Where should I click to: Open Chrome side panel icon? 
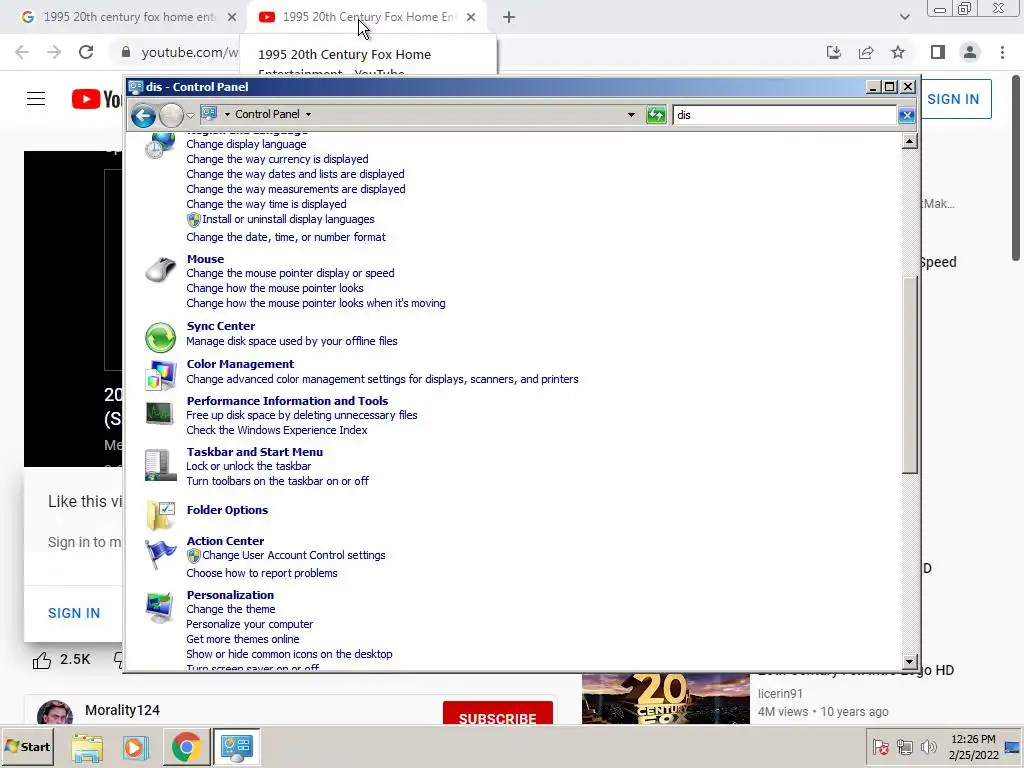(x=938, y=52)
